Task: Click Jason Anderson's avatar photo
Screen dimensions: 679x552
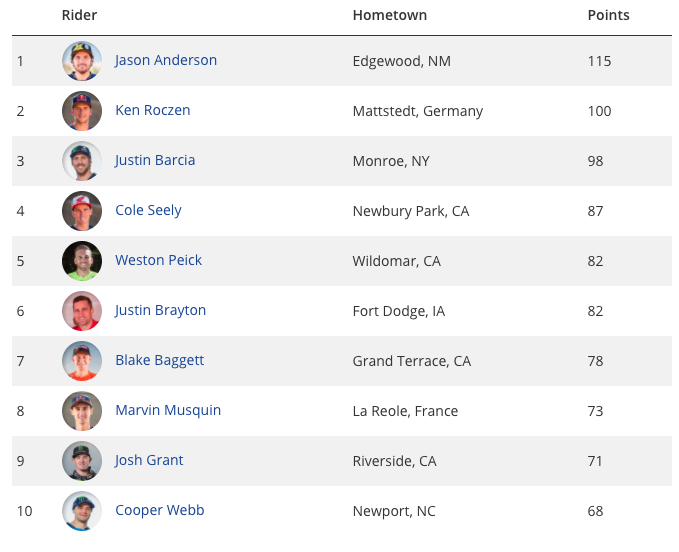Action: 82,61
